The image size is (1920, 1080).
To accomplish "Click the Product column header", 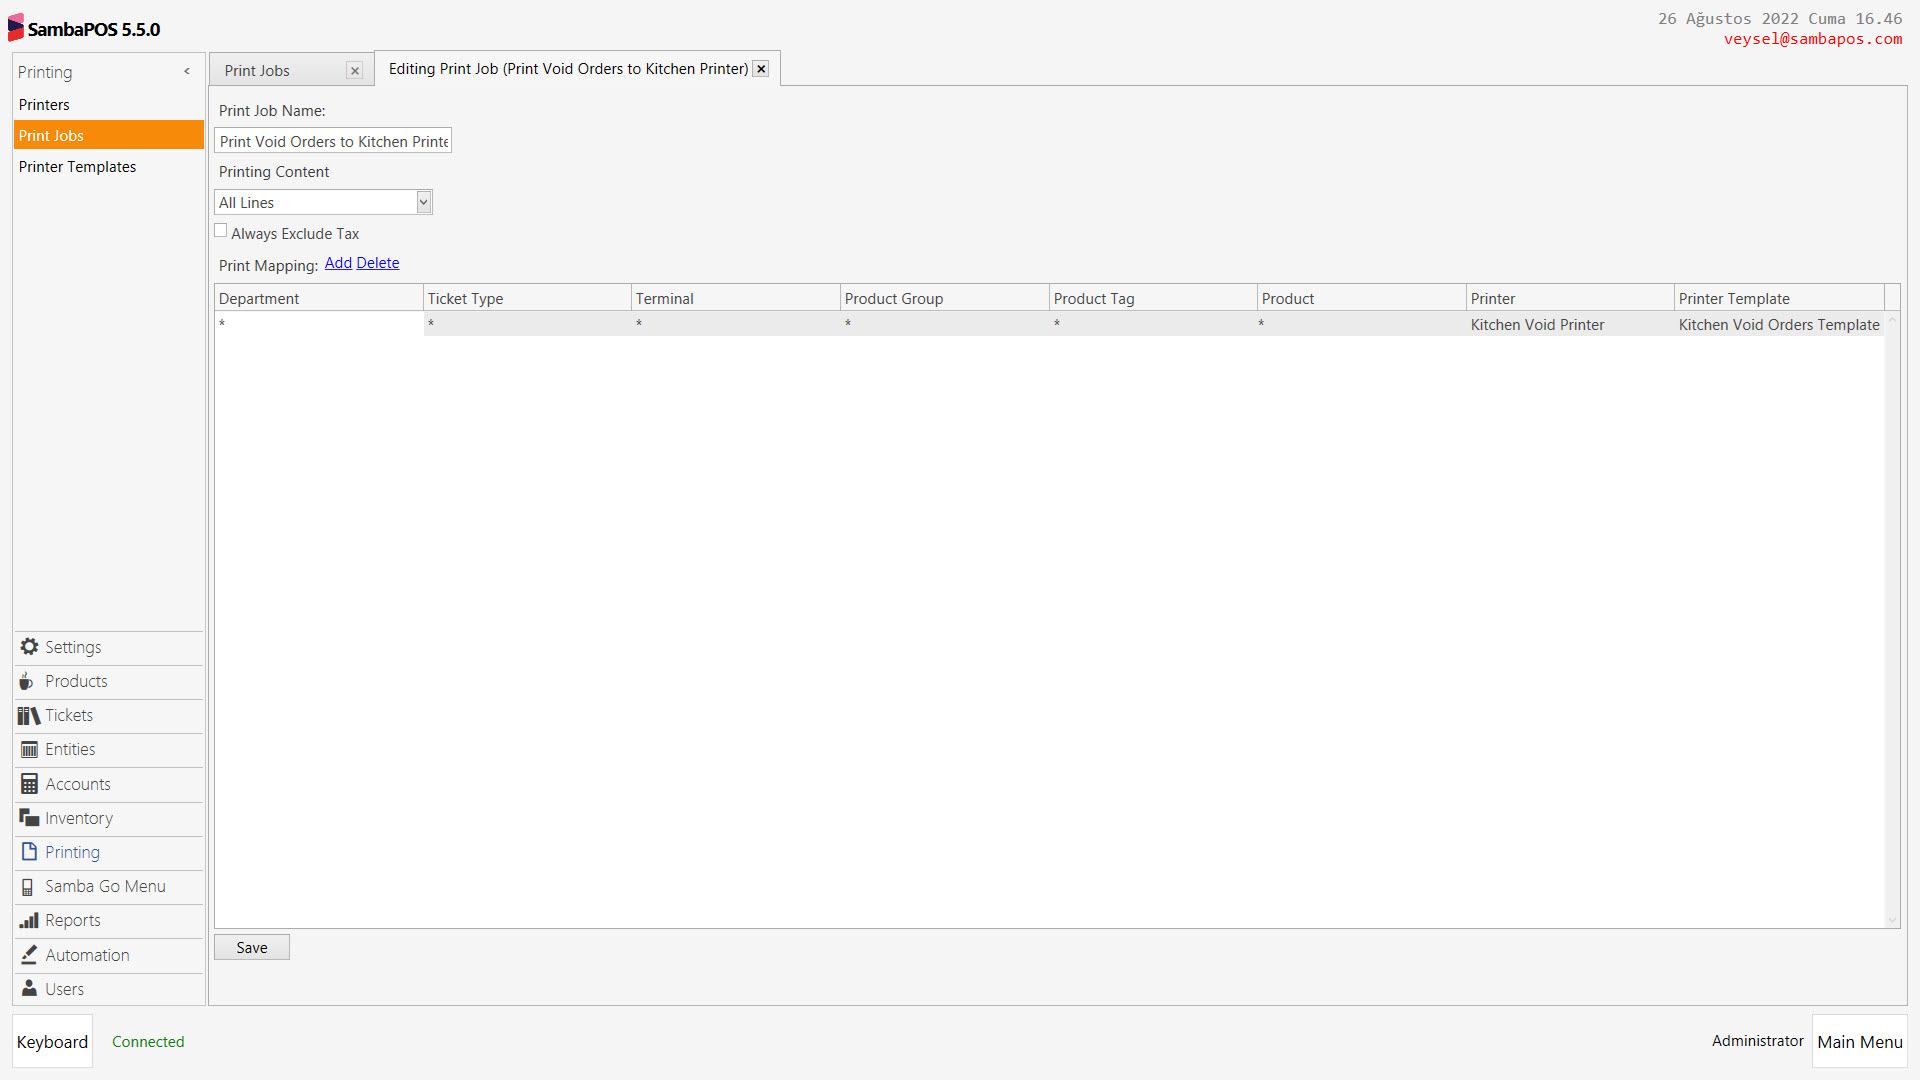I will [1361, 298].
